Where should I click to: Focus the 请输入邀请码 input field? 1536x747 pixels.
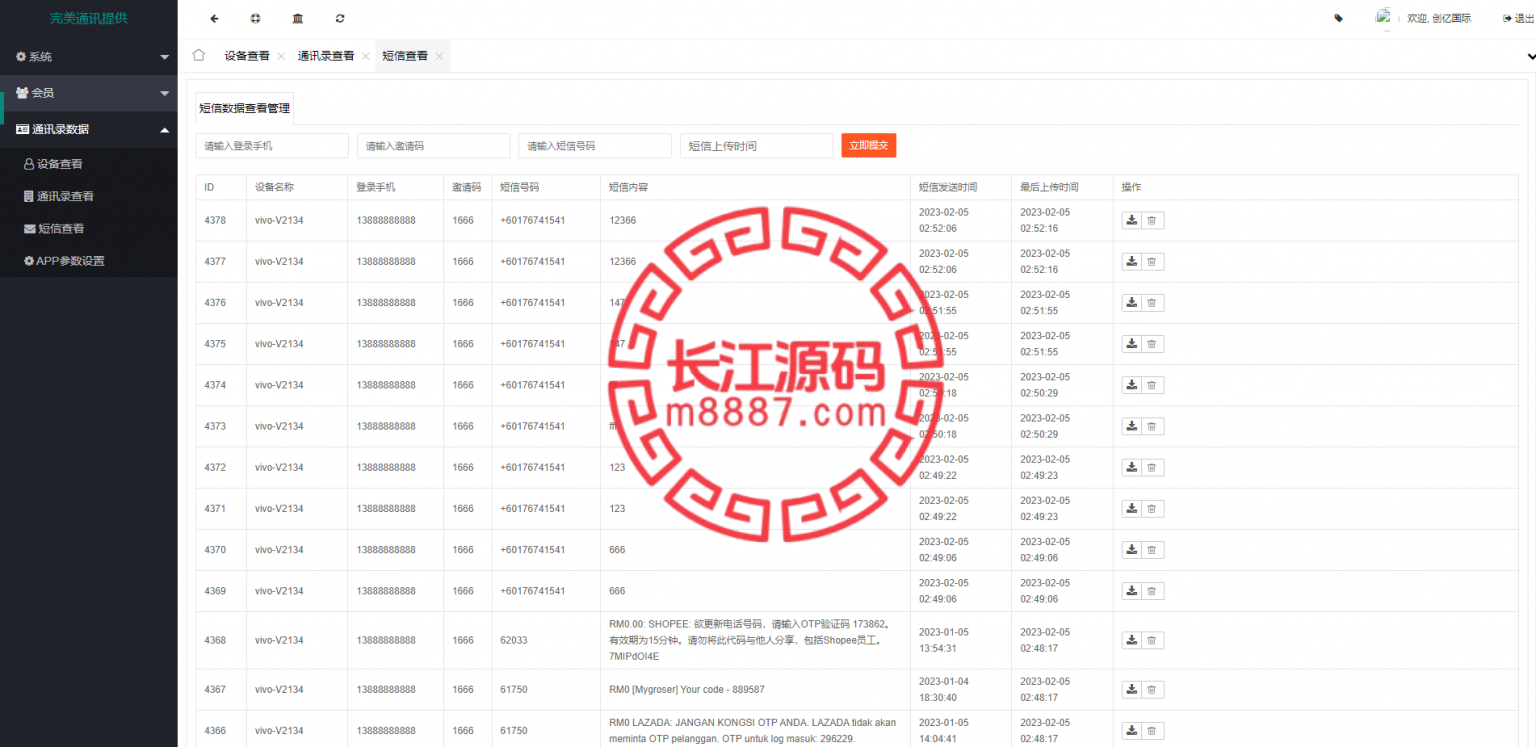click(433, 145)
